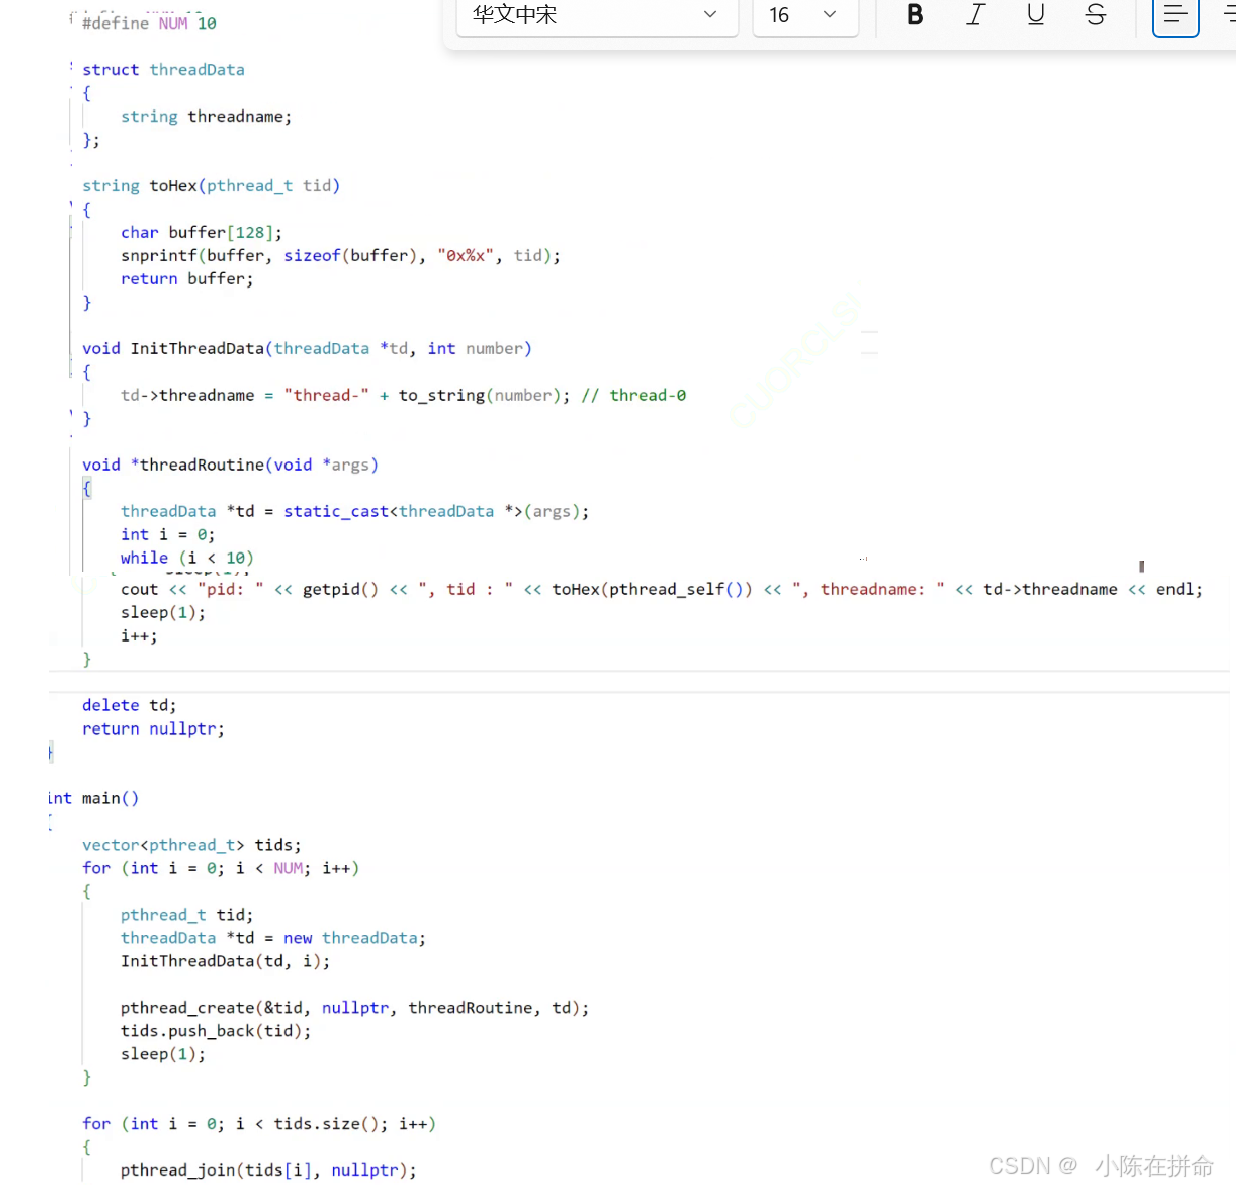The width and height of the screenshot is (1236, 1185).
Task: Click the "tids.push_back(tid);" line
Action: tap(216, 1031)
